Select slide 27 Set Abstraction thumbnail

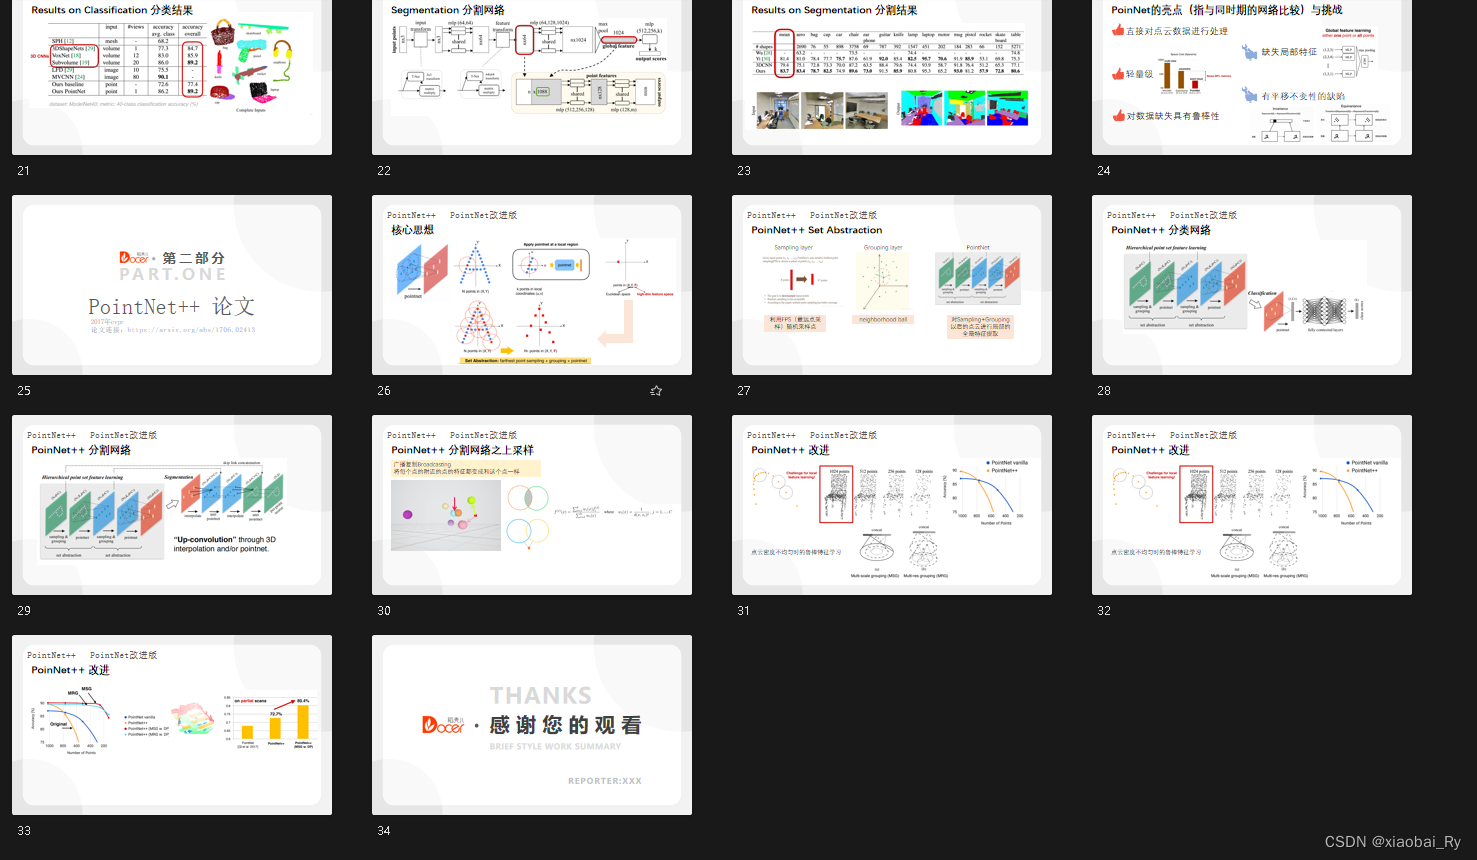tap(892, 285)
